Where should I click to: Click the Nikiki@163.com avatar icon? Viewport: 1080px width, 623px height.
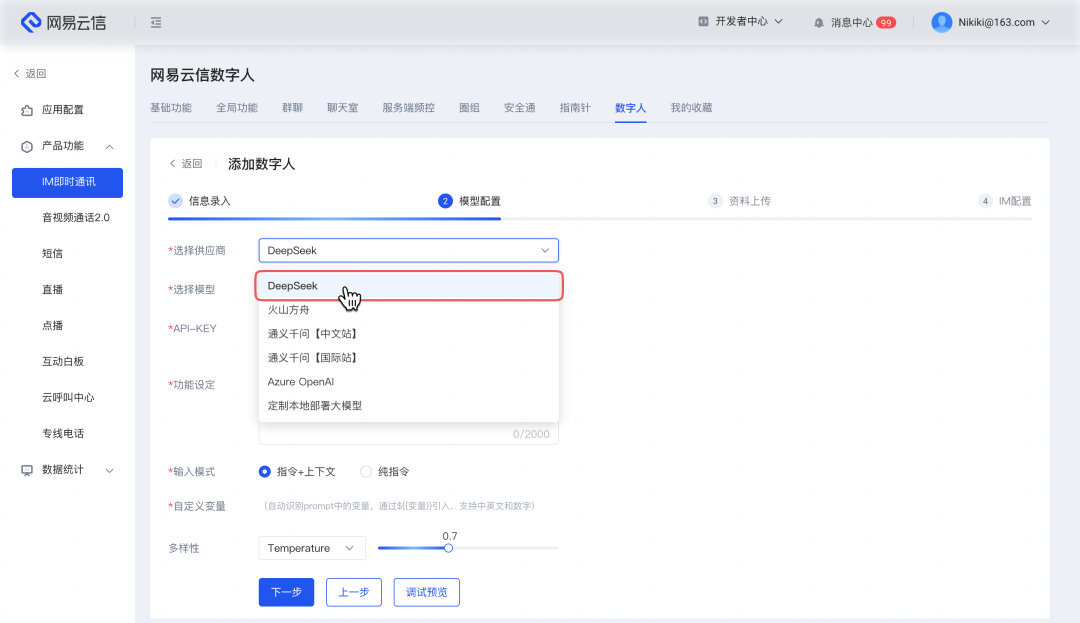click(x=941, y=21)
